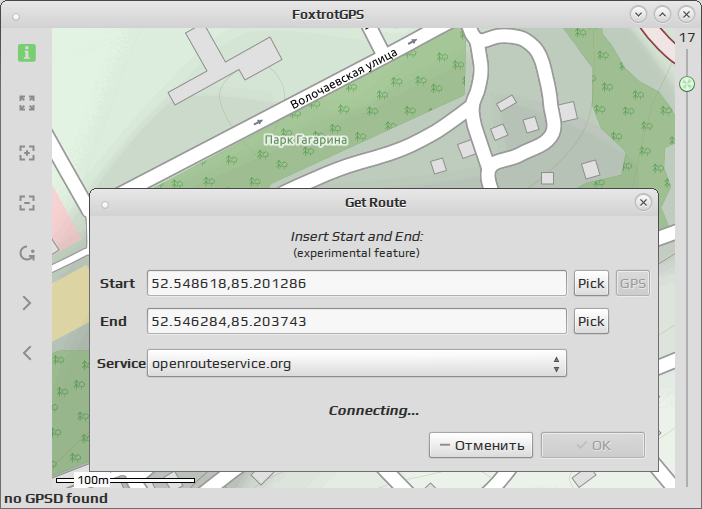Maximize the FoxtrotGPS window
Image resolution: width=702 pixels, height=509 pixels.
pyautogui.click(x=662, y=14)
